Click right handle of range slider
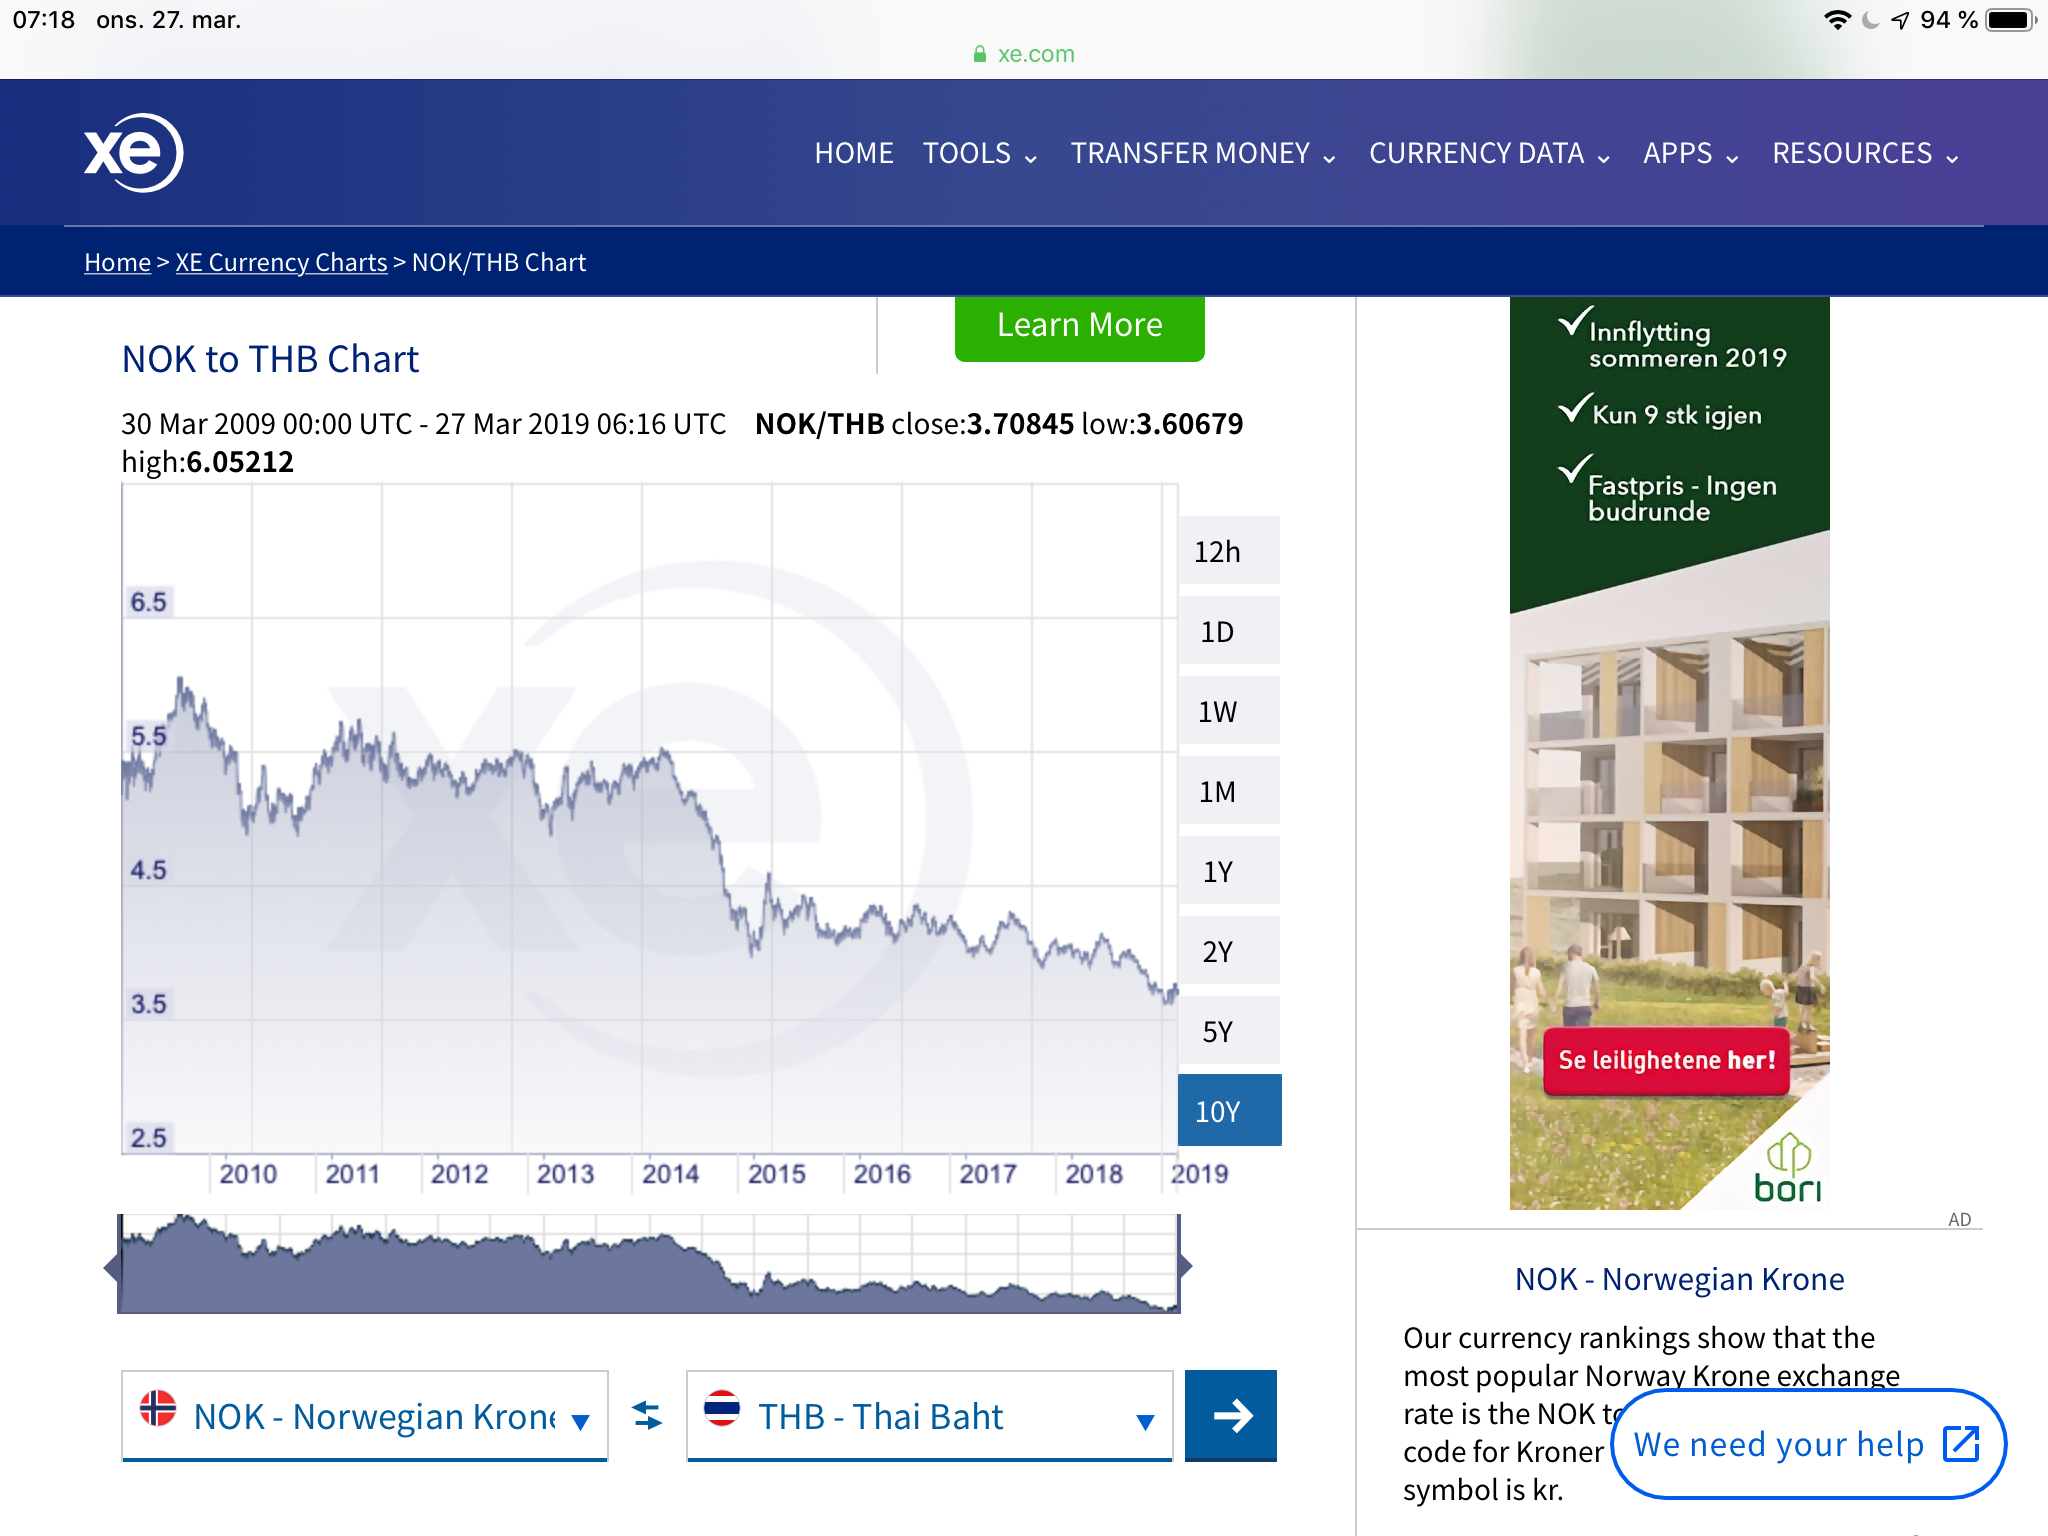 click(1185, 1266)
